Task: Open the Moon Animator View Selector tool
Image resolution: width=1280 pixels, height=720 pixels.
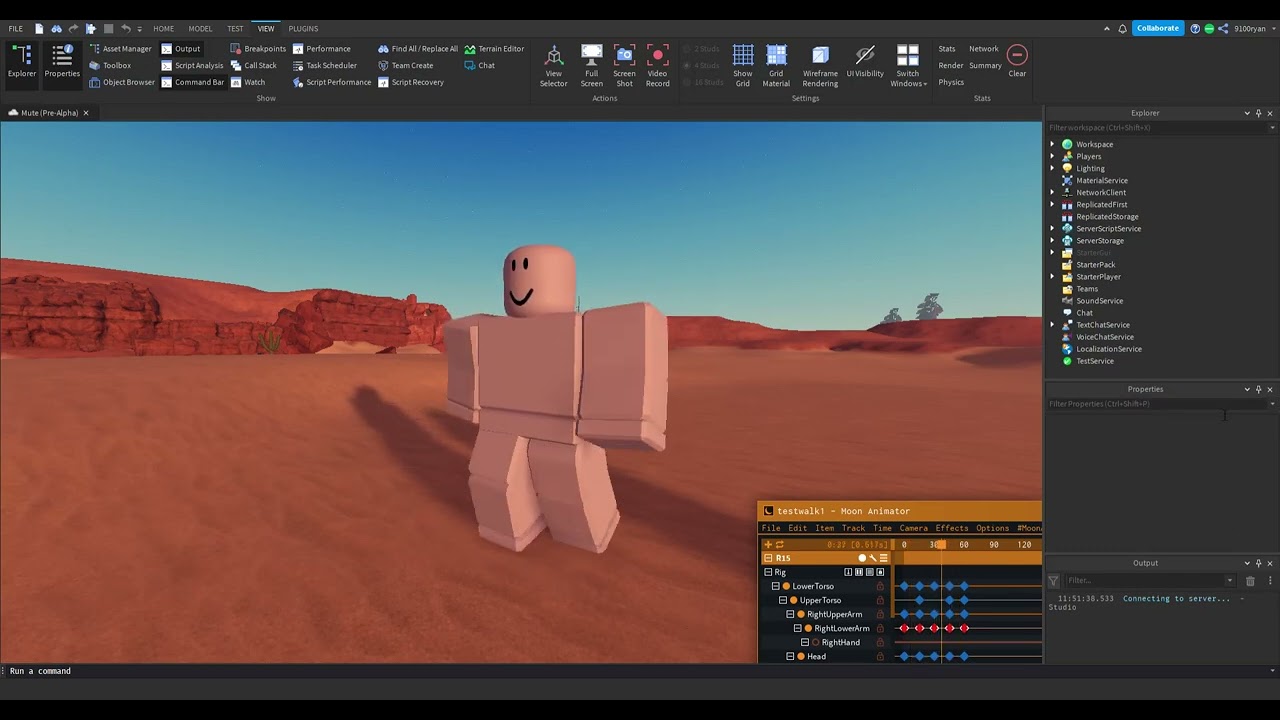Action: click(553, 62)
